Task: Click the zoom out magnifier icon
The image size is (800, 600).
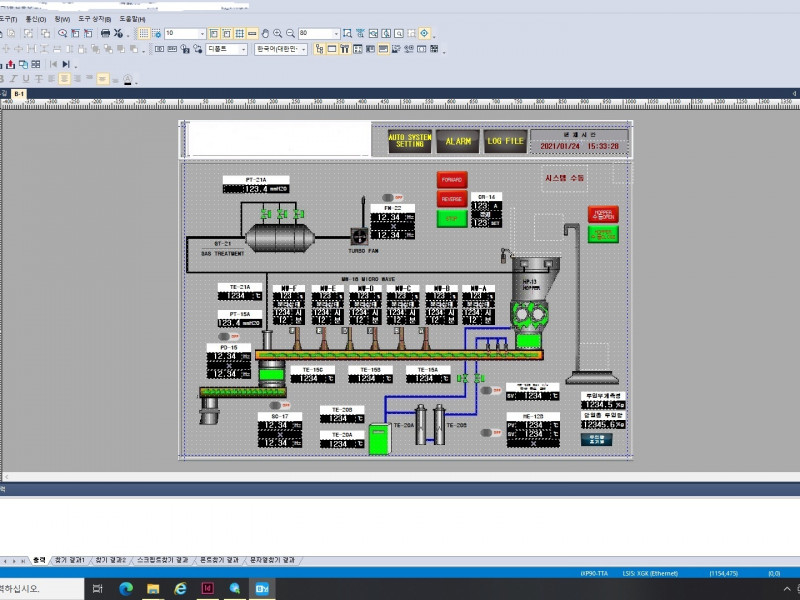Action: [290, 33]
